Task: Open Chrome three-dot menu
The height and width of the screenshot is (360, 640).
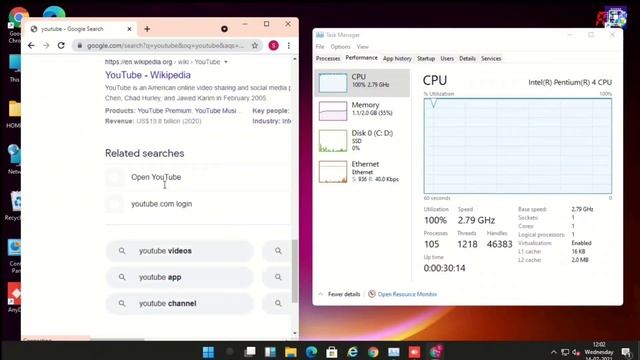Action: (289, 45)
